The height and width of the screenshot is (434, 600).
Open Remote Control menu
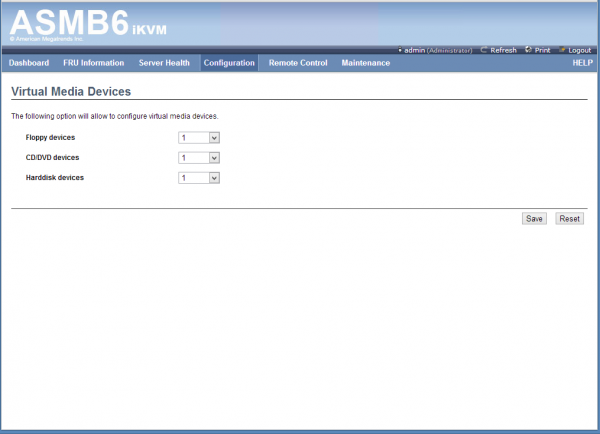point(298,63)
